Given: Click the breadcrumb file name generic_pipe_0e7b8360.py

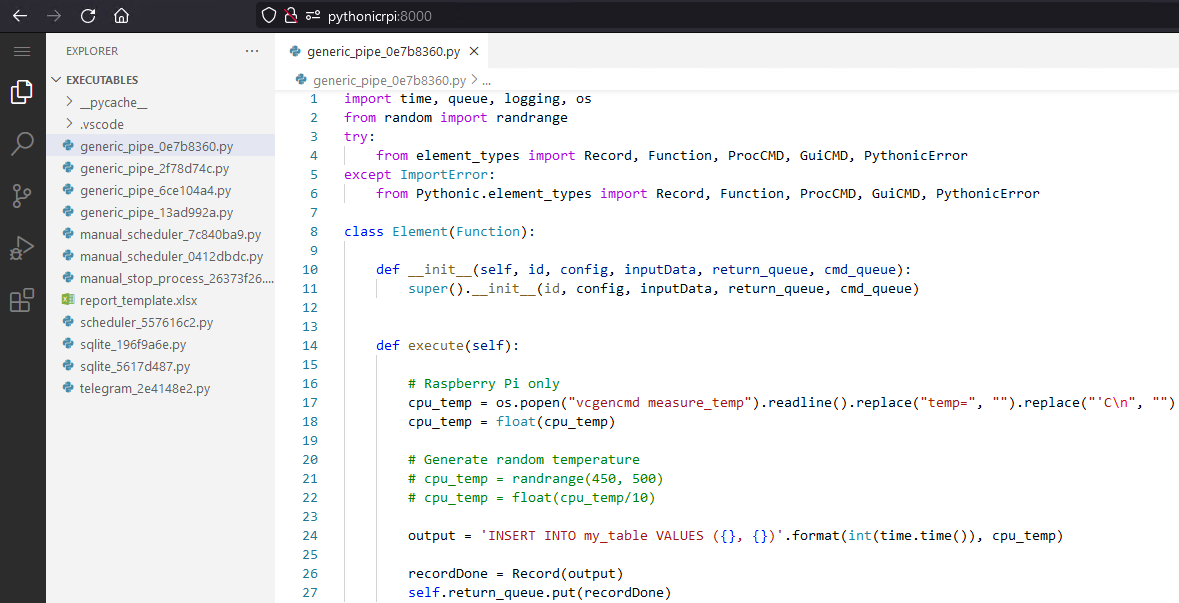Looking at the screenshot, I should pyautogui.click(x=389, y=80).
